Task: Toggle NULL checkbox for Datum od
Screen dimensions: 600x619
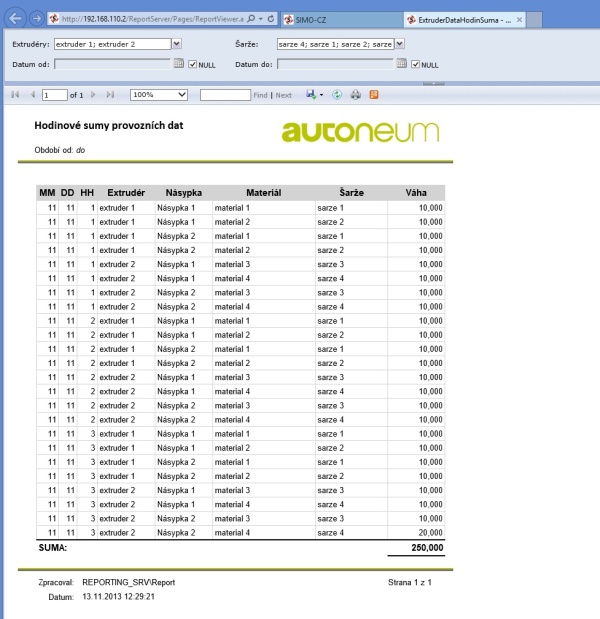Action: pyautogui.click(x=192, y=64)
